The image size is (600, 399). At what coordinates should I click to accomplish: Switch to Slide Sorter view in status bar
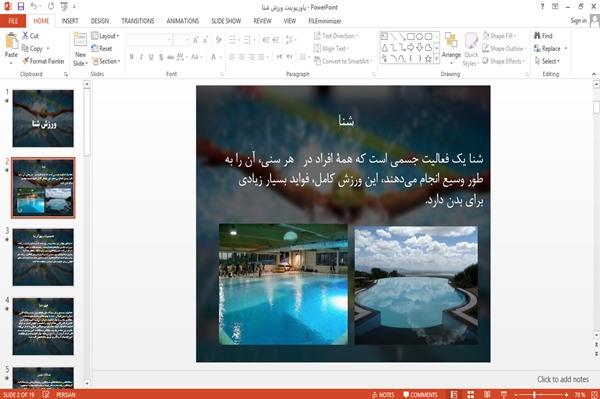tap(470, 394)
